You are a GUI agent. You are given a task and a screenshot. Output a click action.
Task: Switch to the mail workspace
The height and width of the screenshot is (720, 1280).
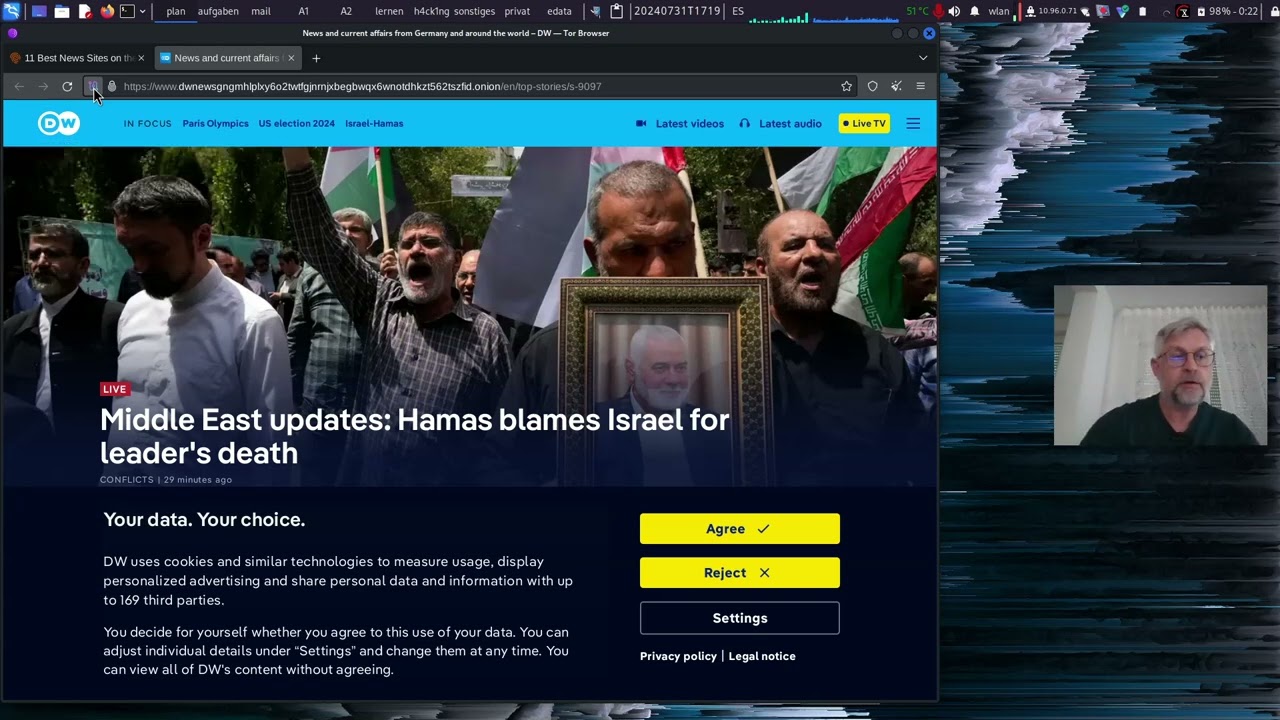coord(261,11)
